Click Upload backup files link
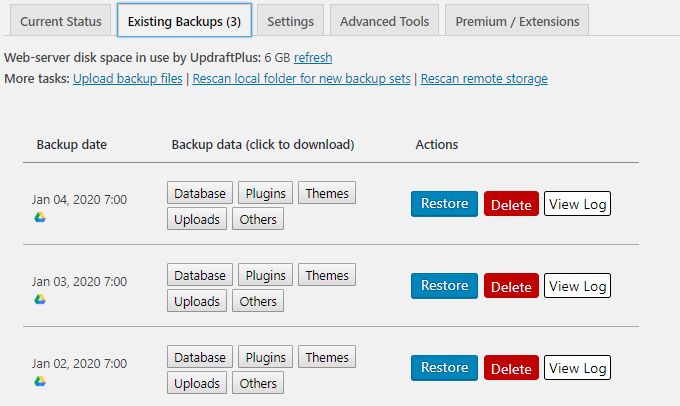The width and height of the screenshot is (680, 406). coord(128,79)
